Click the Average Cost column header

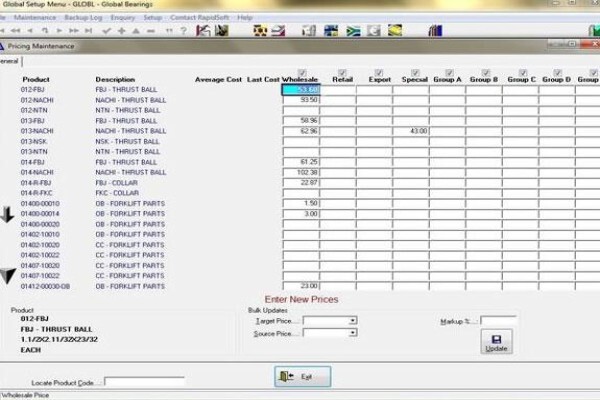point(218,80)
